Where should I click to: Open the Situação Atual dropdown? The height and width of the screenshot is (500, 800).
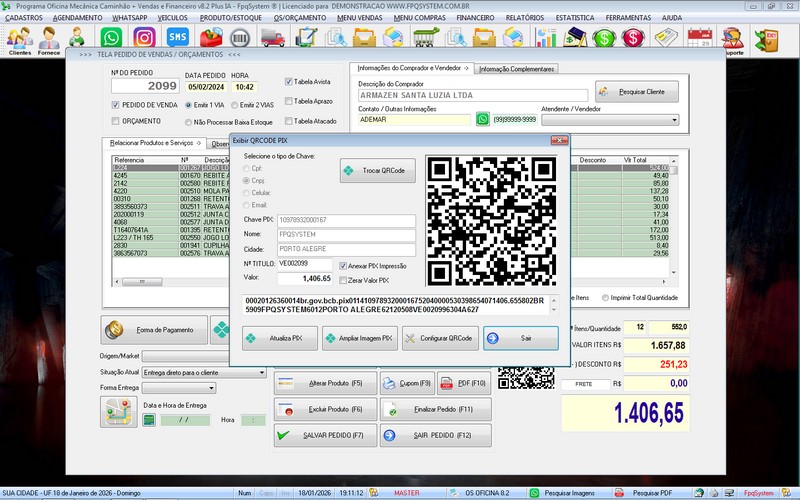click(262, 371)
